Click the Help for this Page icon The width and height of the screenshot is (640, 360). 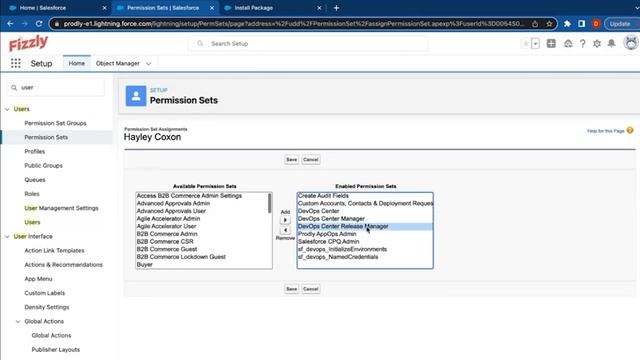pyautogui.click(x=630, y=130)
